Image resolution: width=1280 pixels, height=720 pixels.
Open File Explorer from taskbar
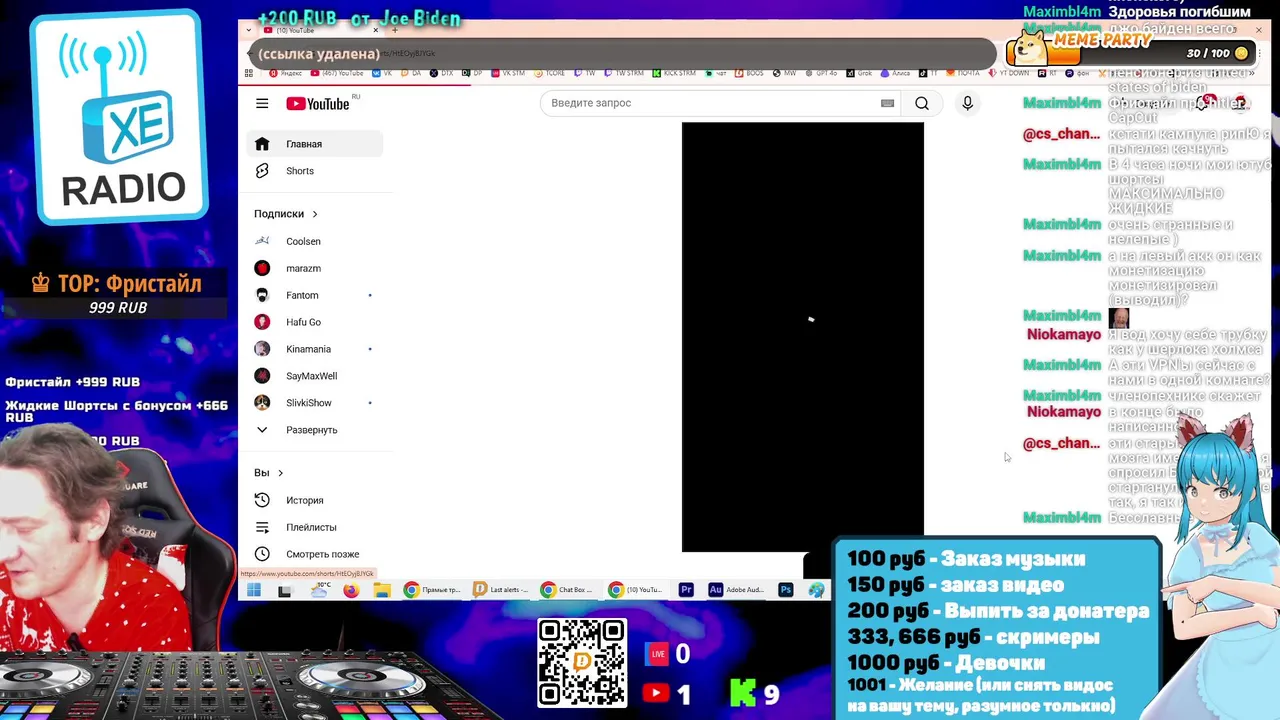(381, 590)
